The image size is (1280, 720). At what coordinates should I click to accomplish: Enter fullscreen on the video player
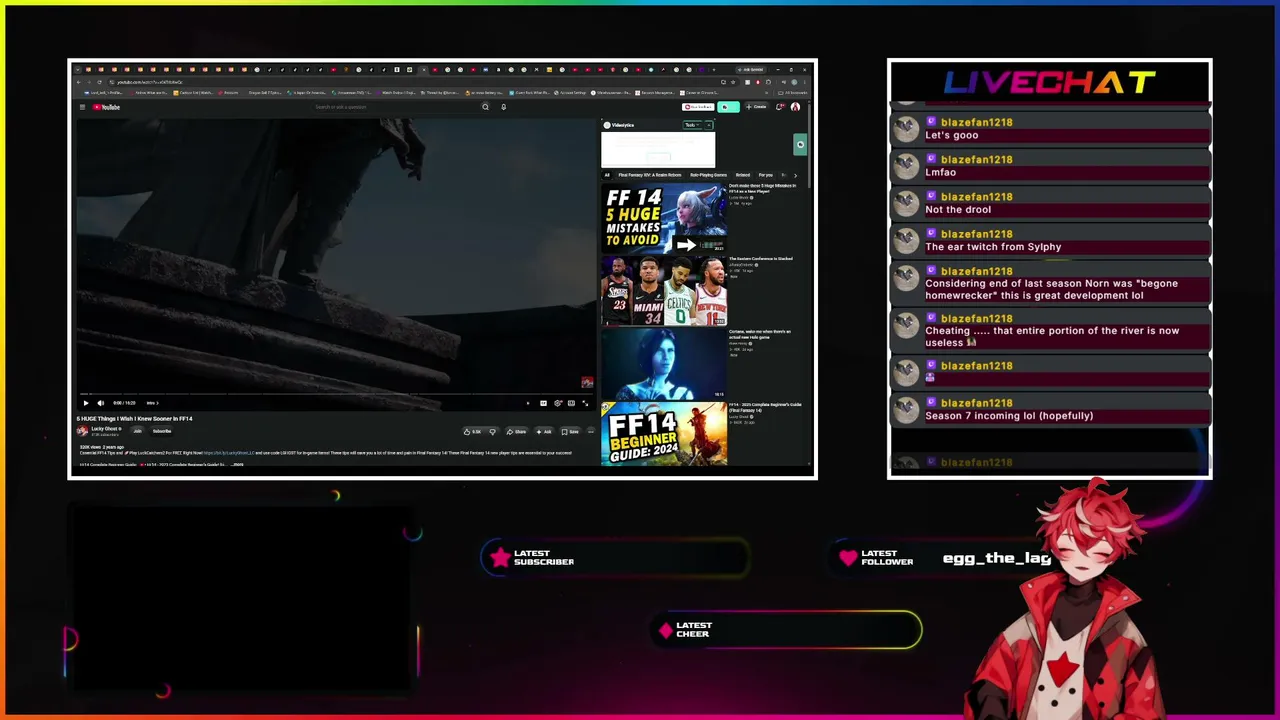(x=585, y=403)
